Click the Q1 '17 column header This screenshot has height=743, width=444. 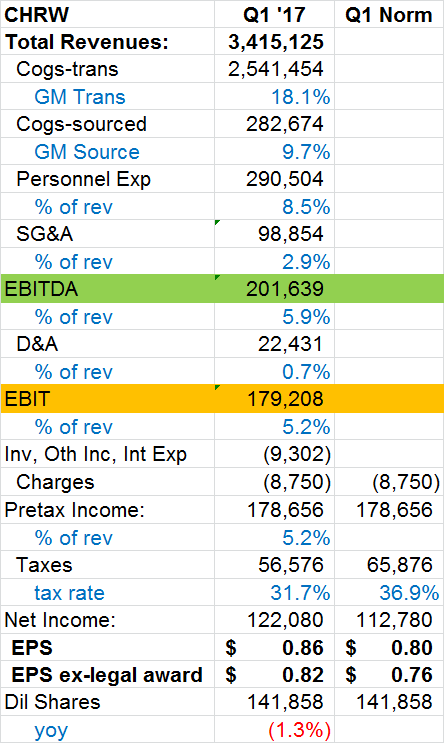pyautogui.click(x=274, y=15)
